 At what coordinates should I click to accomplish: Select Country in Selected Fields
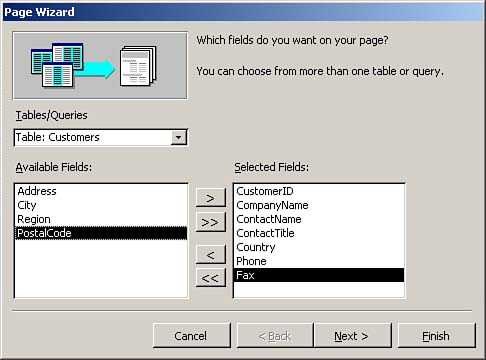(319, 247)
